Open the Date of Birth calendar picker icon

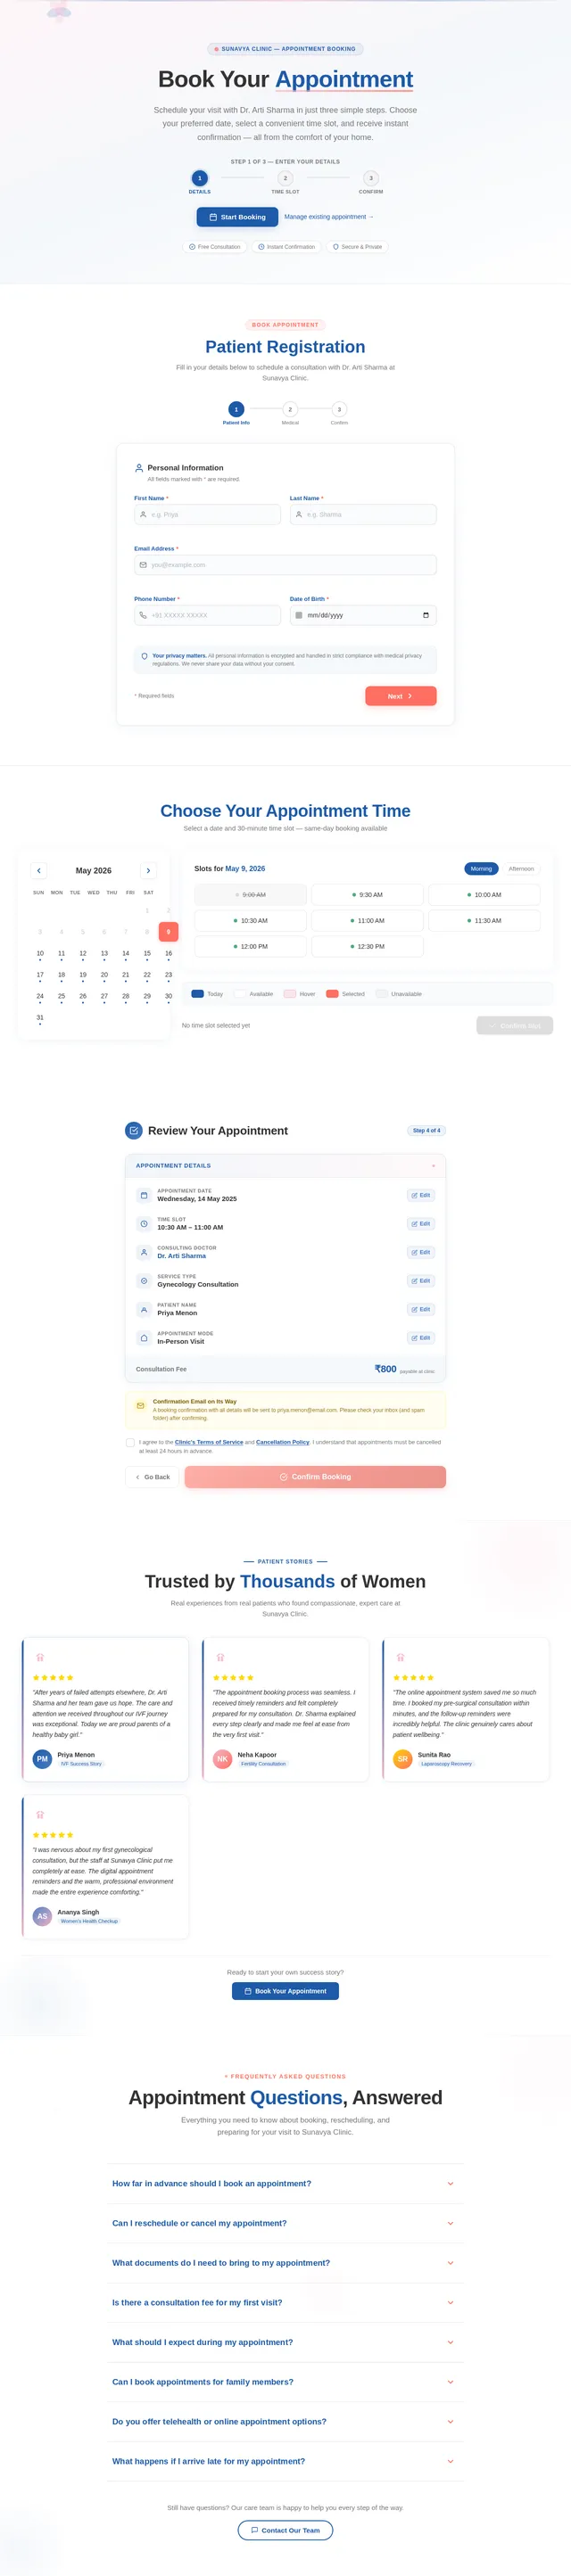pyautogui.click(x=426, y=615)
